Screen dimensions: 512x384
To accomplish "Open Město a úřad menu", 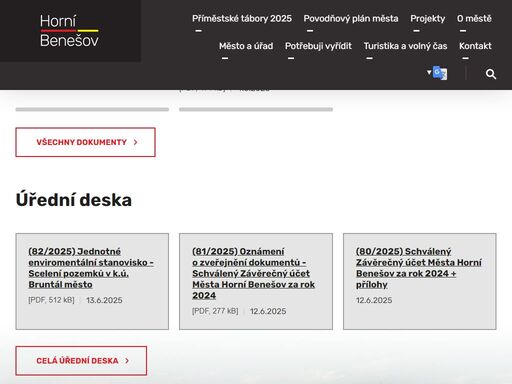I will tap(246, 46).
